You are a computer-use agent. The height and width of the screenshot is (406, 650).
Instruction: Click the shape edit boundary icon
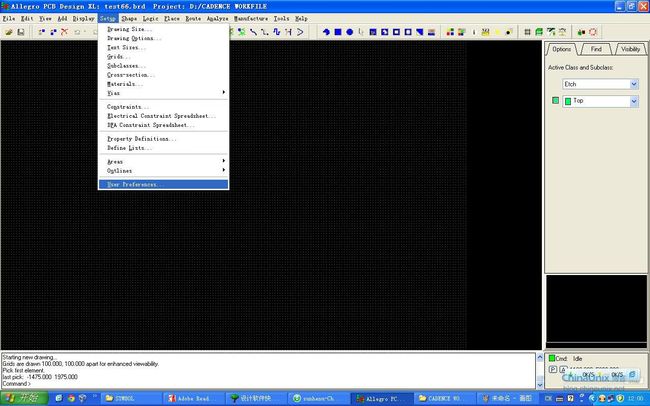pos(385,32)
